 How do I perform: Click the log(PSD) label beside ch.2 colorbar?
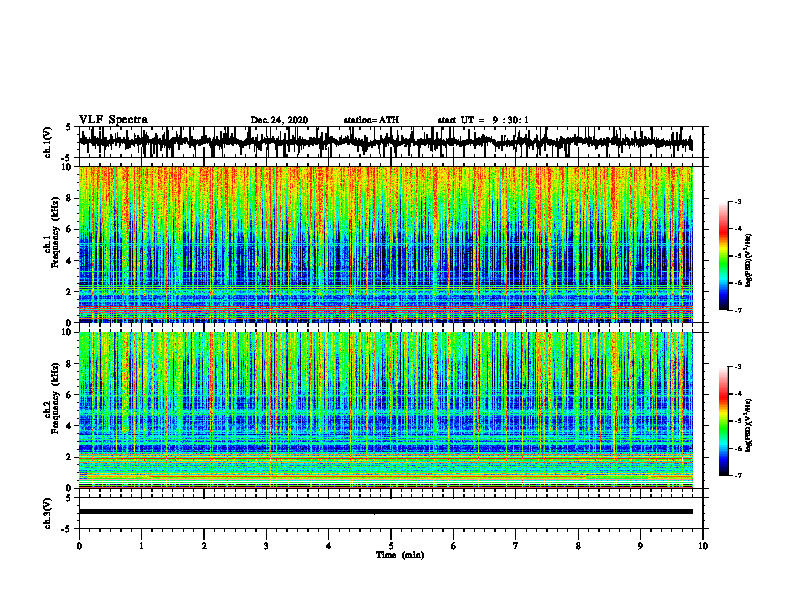[749, 425]
